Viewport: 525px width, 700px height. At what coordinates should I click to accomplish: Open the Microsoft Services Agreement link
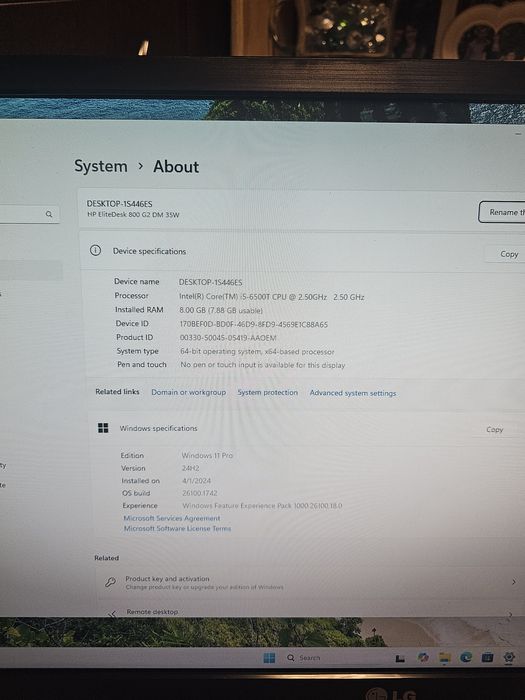pos(172,518)
